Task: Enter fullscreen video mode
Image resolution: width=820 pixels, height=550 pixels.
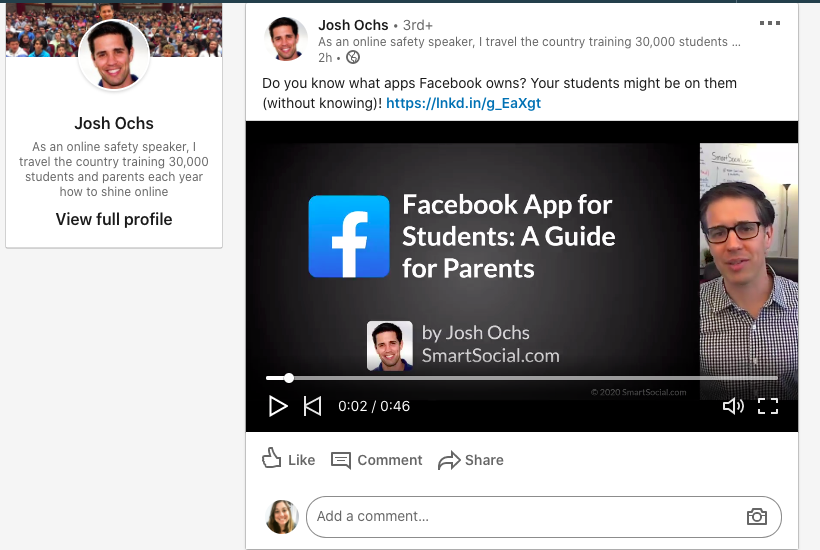Action: (x=768, y=406)
